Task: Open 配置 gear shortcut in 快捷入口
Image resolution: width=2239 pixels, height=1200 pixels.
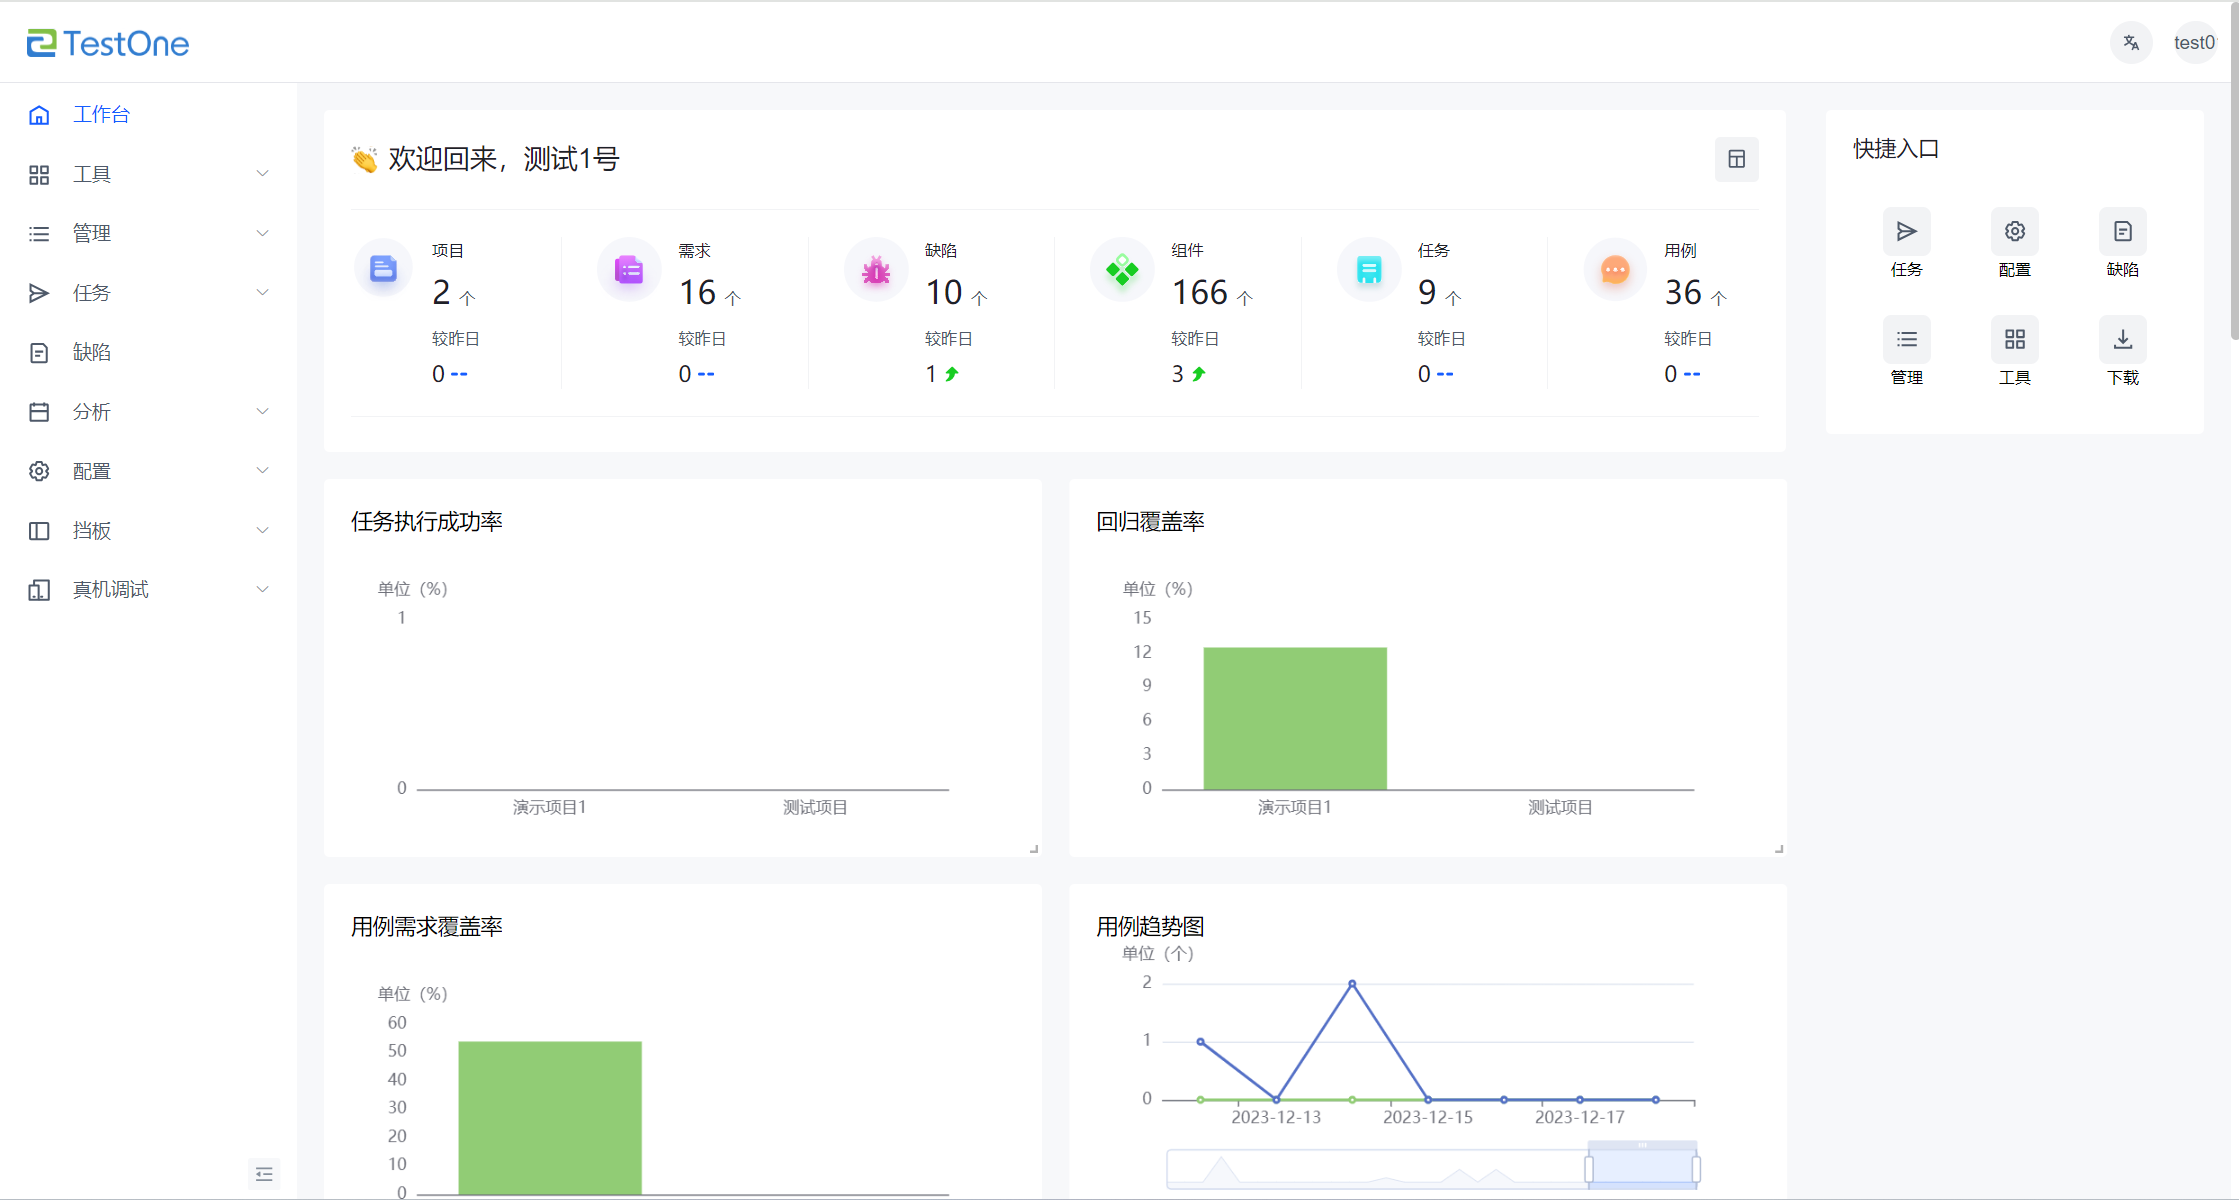Action: coord(2014,232)
